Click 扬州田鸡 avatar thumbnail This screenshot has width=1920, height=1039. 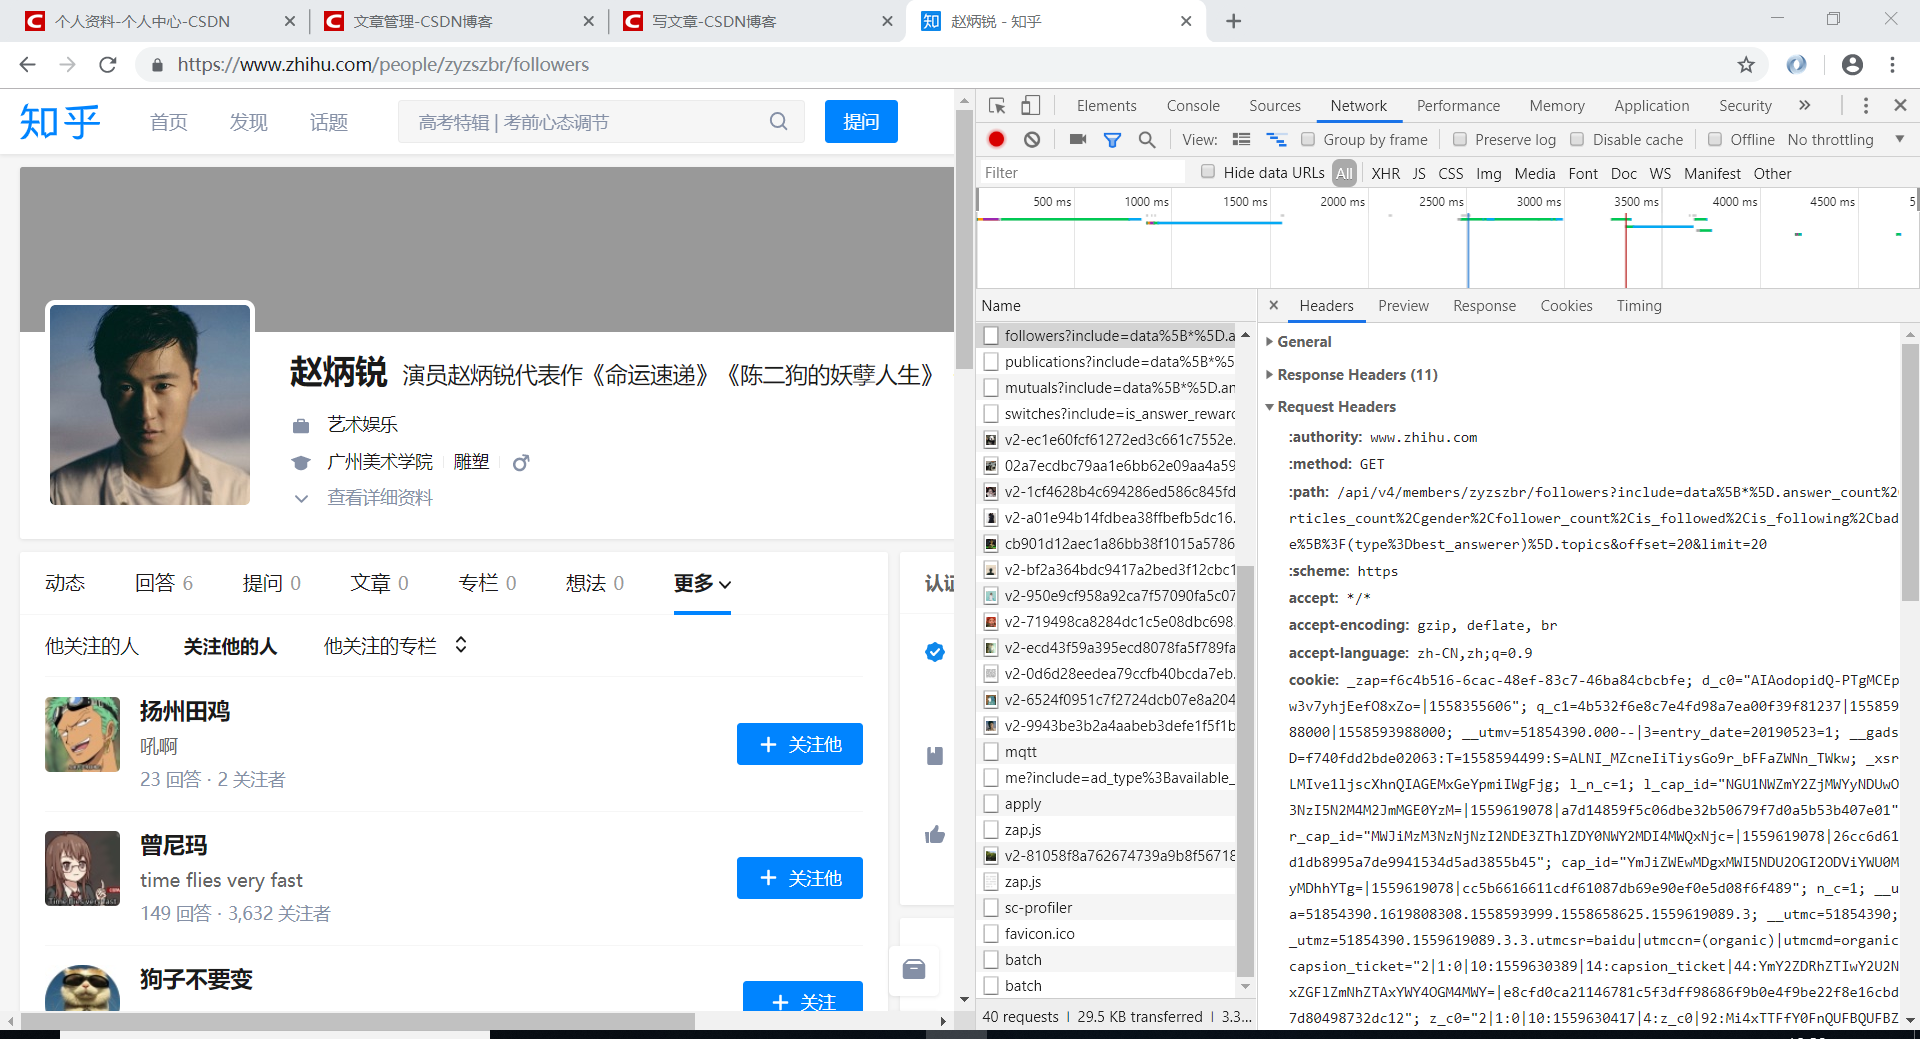pos(82,734)
